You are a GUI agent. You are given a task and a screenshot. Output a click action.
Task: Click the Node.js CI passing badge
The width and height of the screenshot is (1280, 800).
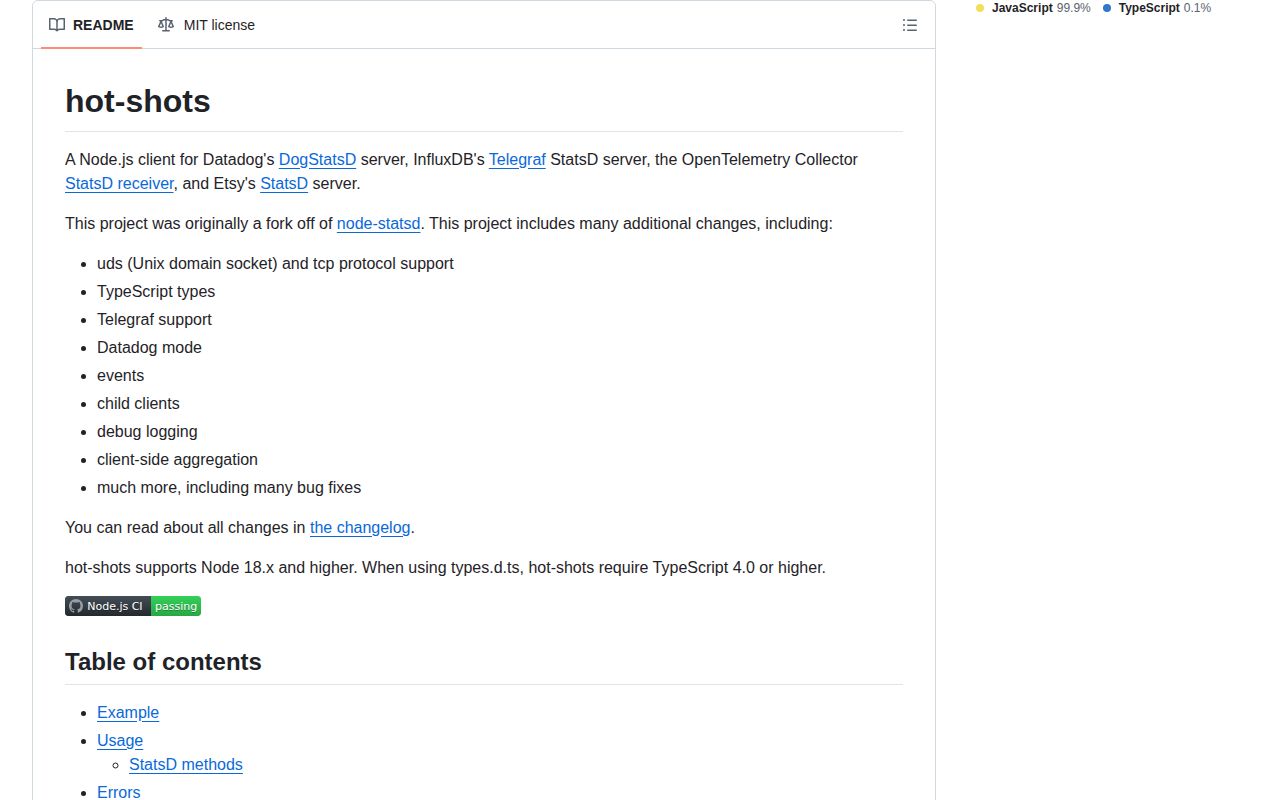point(133,606)
